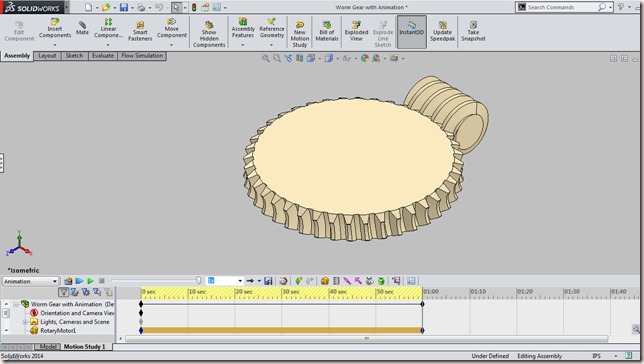Select the Smart Fasteners tool
This screenshot has width=644, height=364.
point(140,31)
